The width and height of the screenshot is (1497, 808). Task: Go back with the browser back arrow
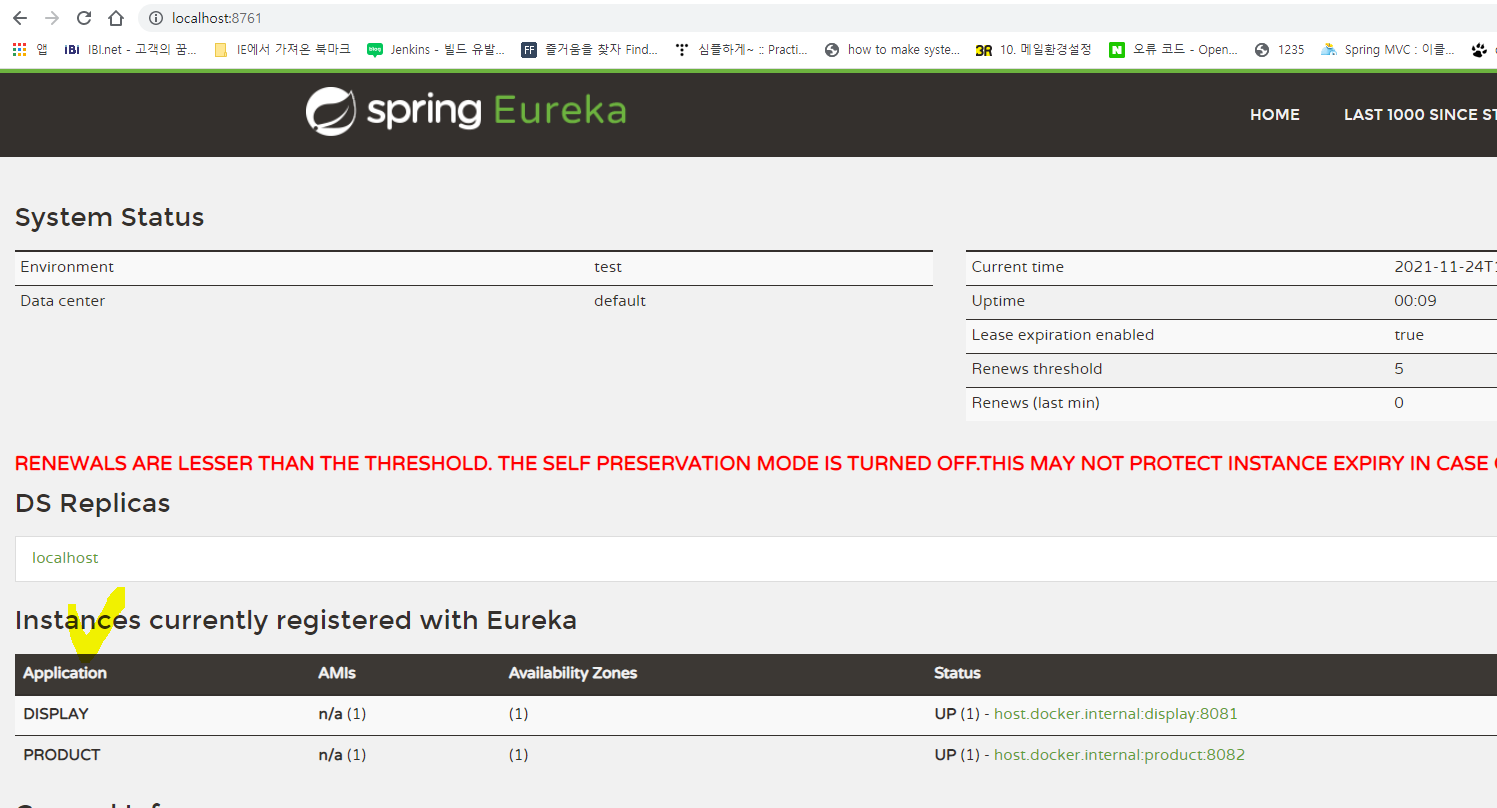point(20,18)
